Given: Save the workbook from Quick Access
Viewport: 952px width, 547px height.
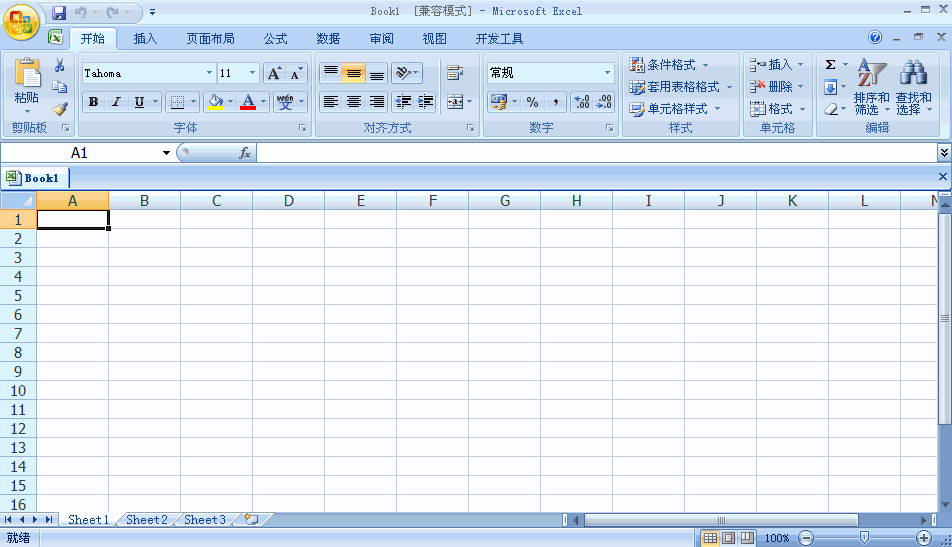Looking at the screenshot, I should [x=58, y=12].
